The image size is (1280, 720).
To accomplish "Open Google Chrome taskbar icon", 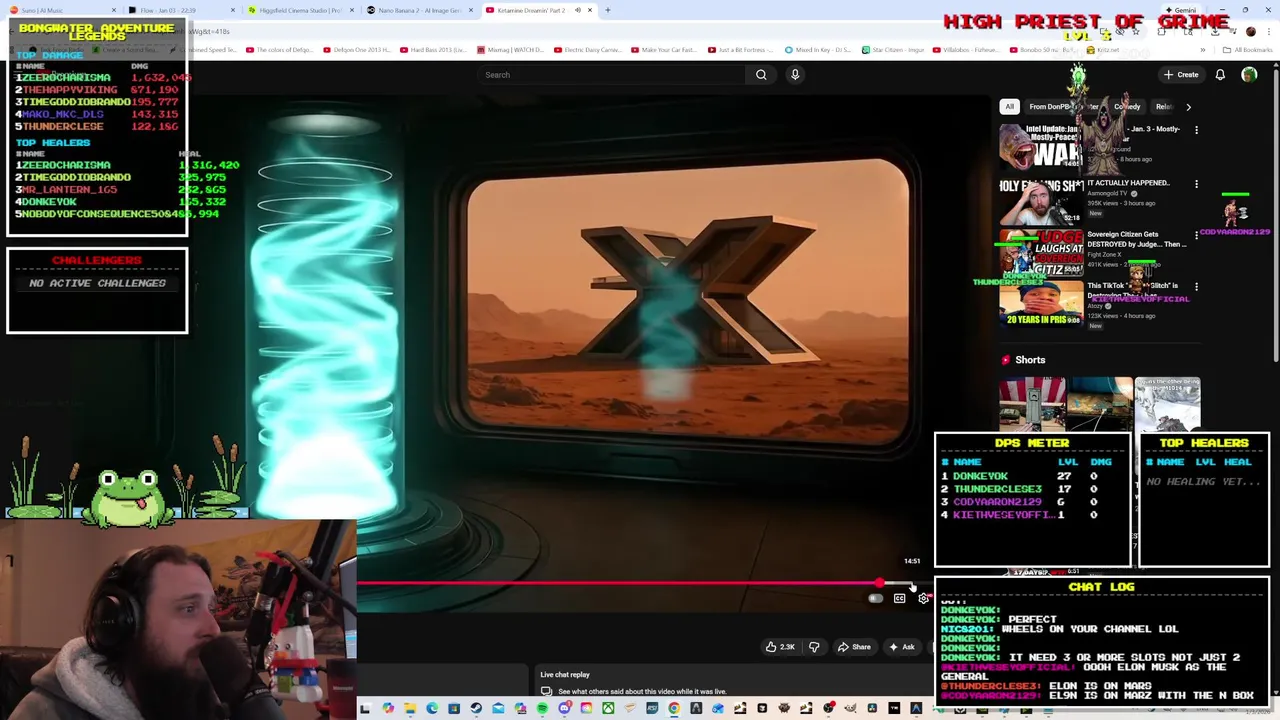I will coord(674,709).
